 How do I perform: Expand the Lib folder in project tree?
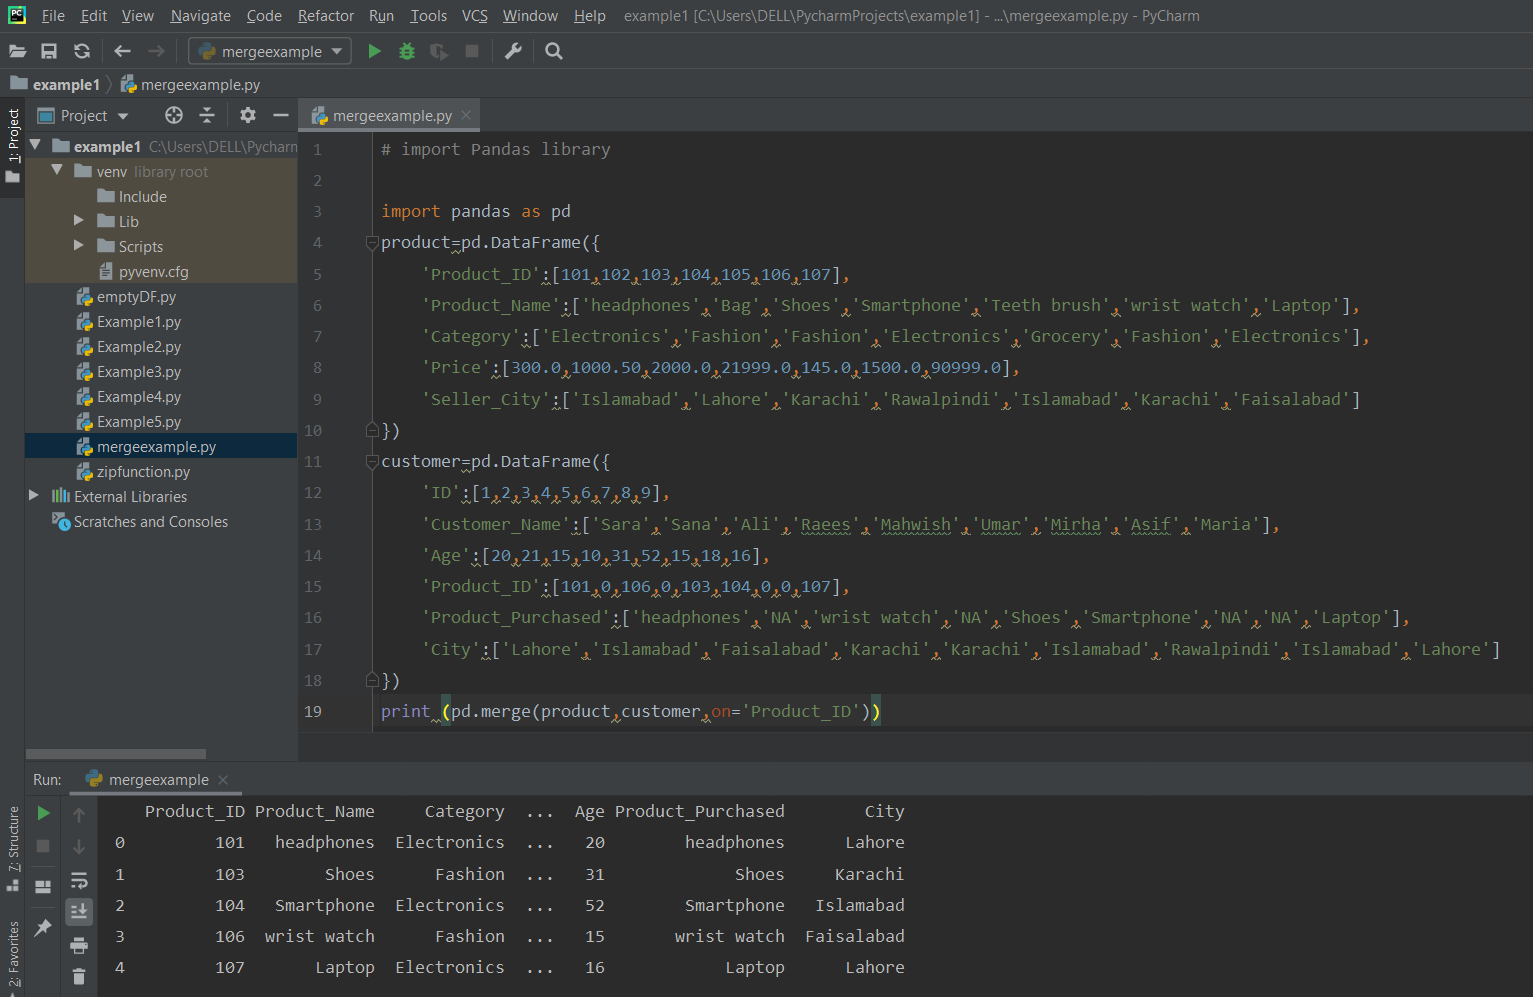[79, 221]
